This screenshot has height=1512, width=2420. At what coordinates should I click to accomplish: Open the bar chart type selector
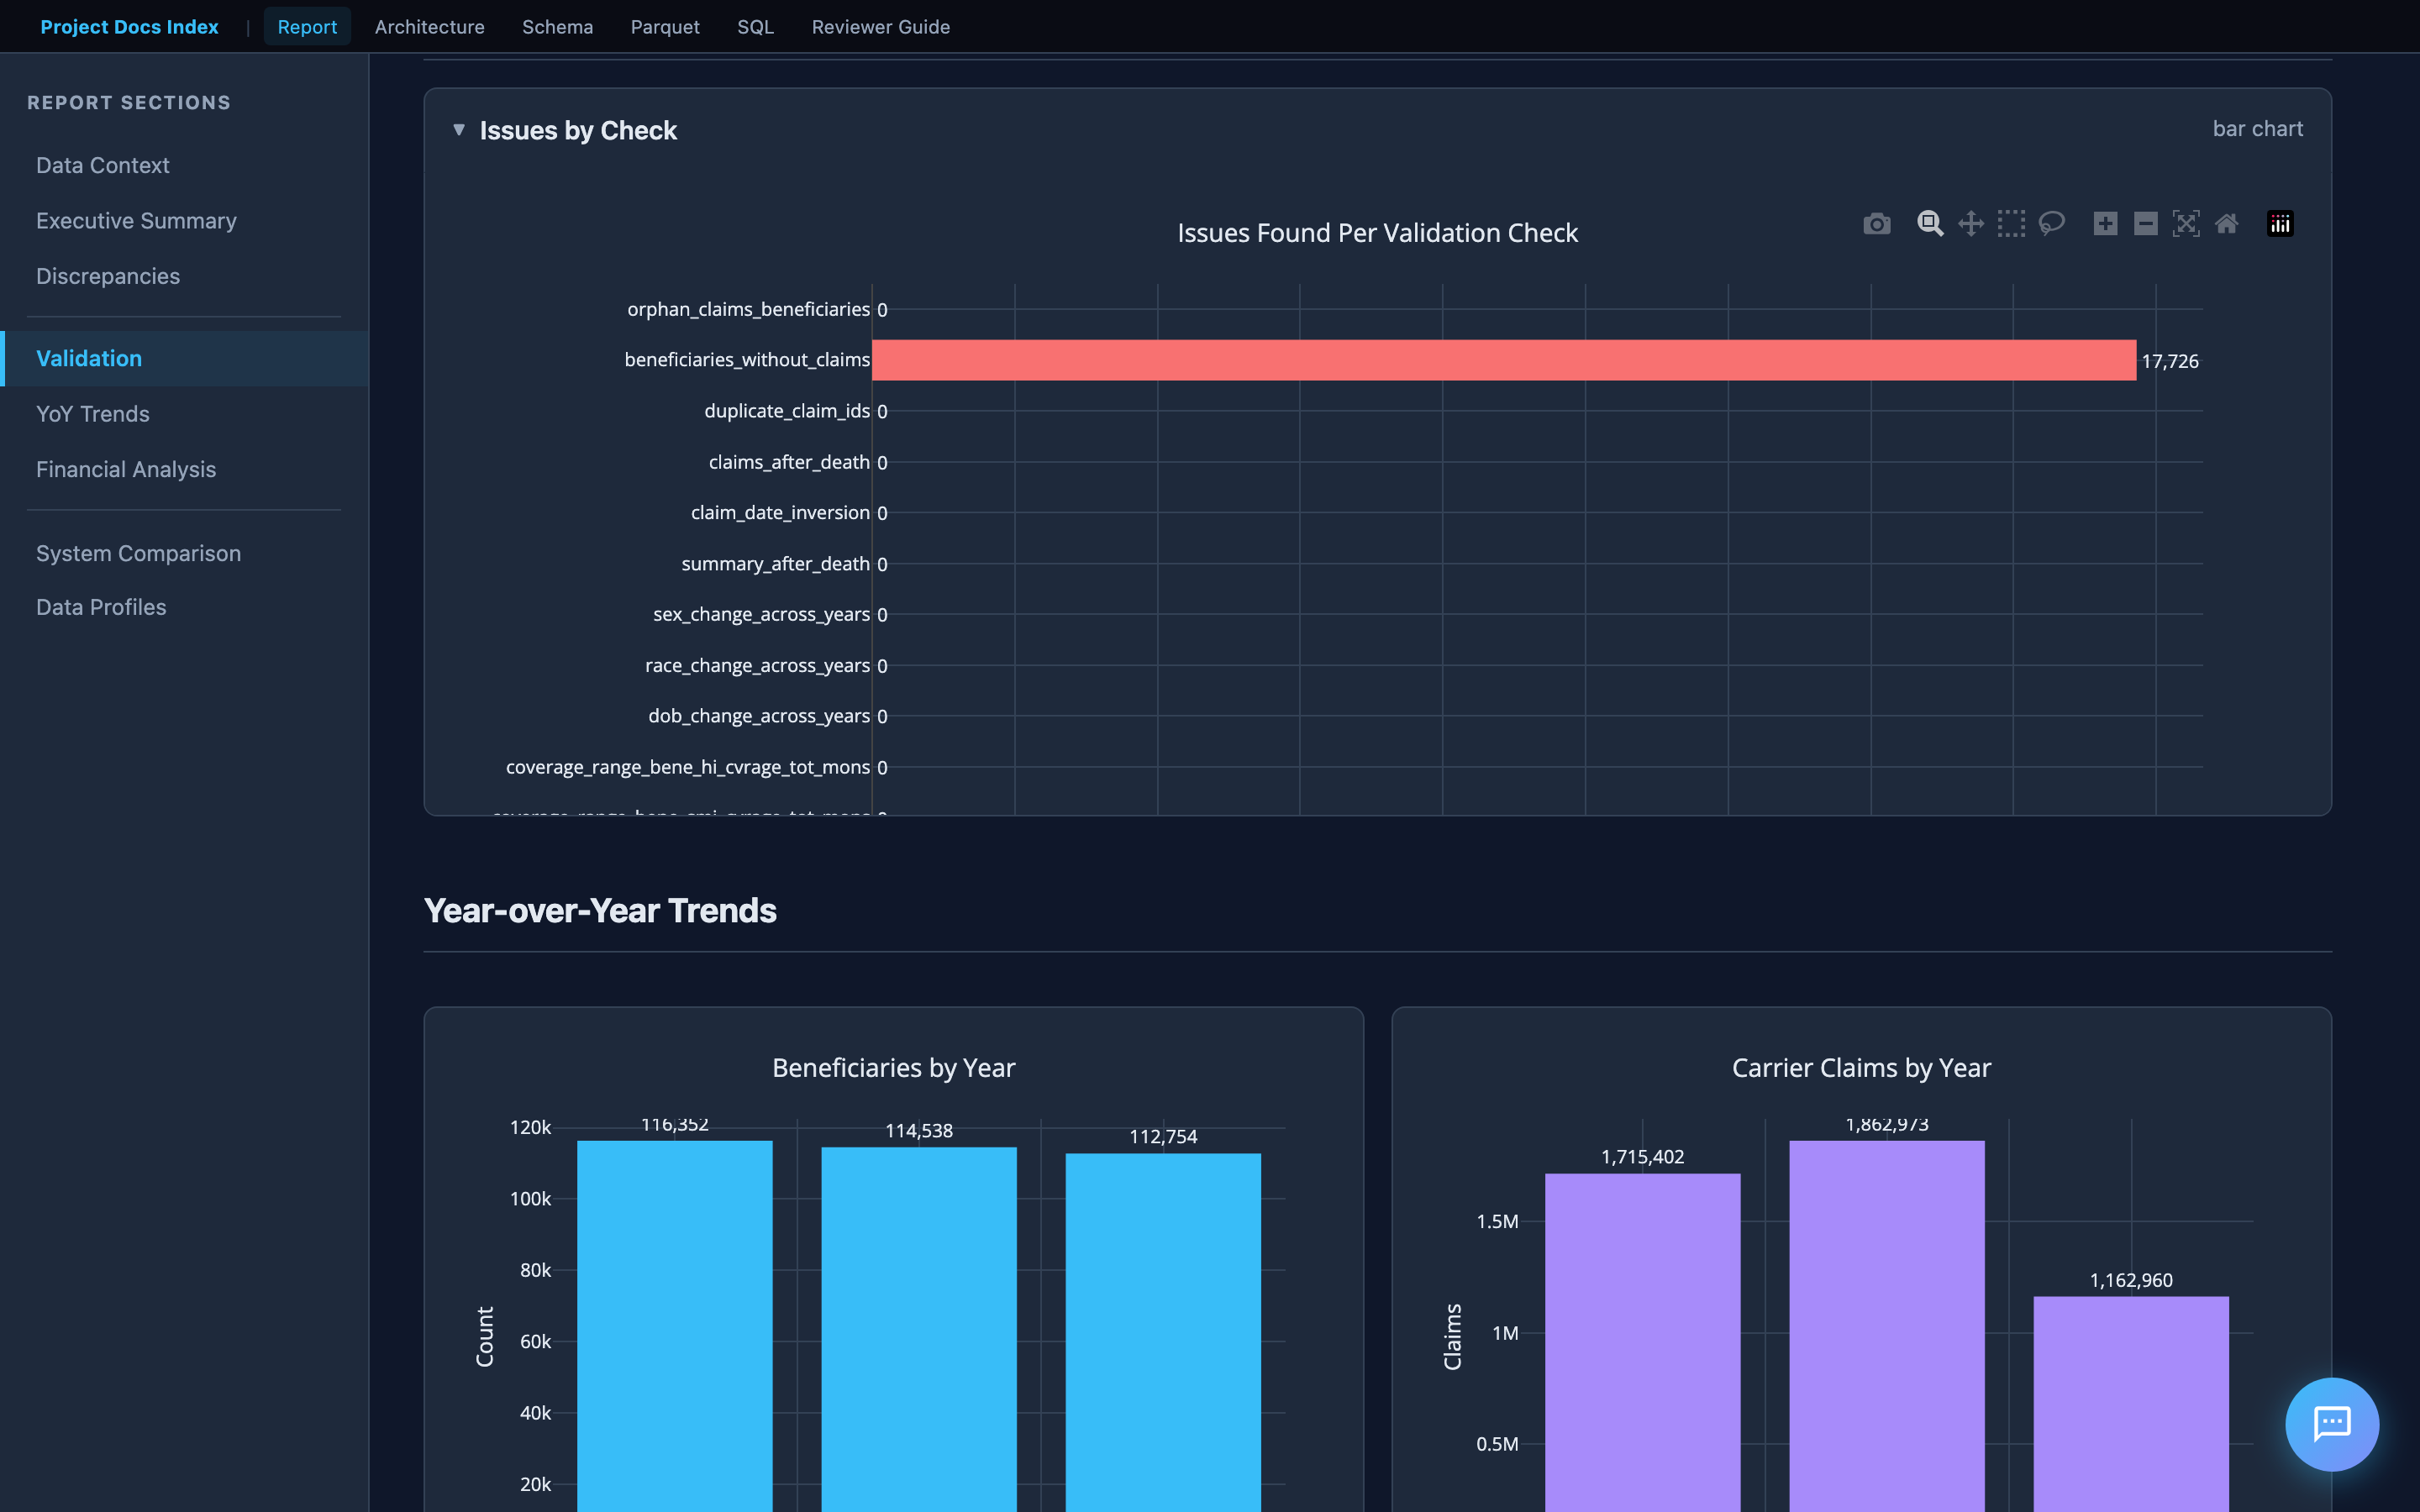[x=2257, y=128]
